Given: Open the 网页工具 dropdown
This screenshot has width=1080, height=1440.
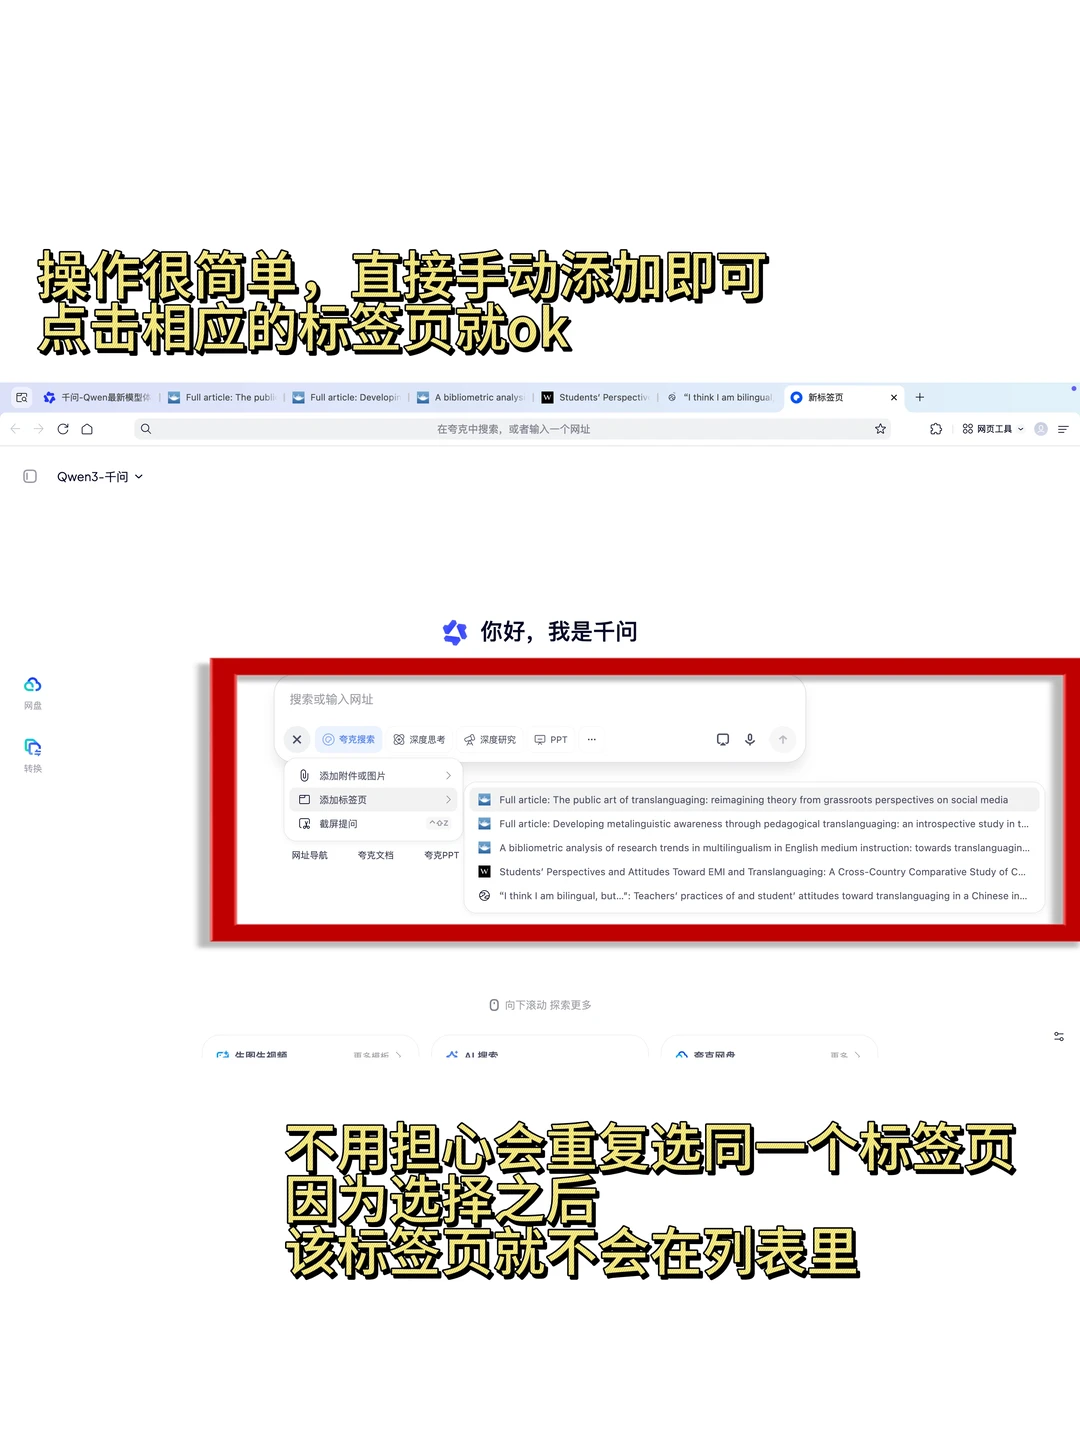Looking at the screenshot, I should [993, 429].
